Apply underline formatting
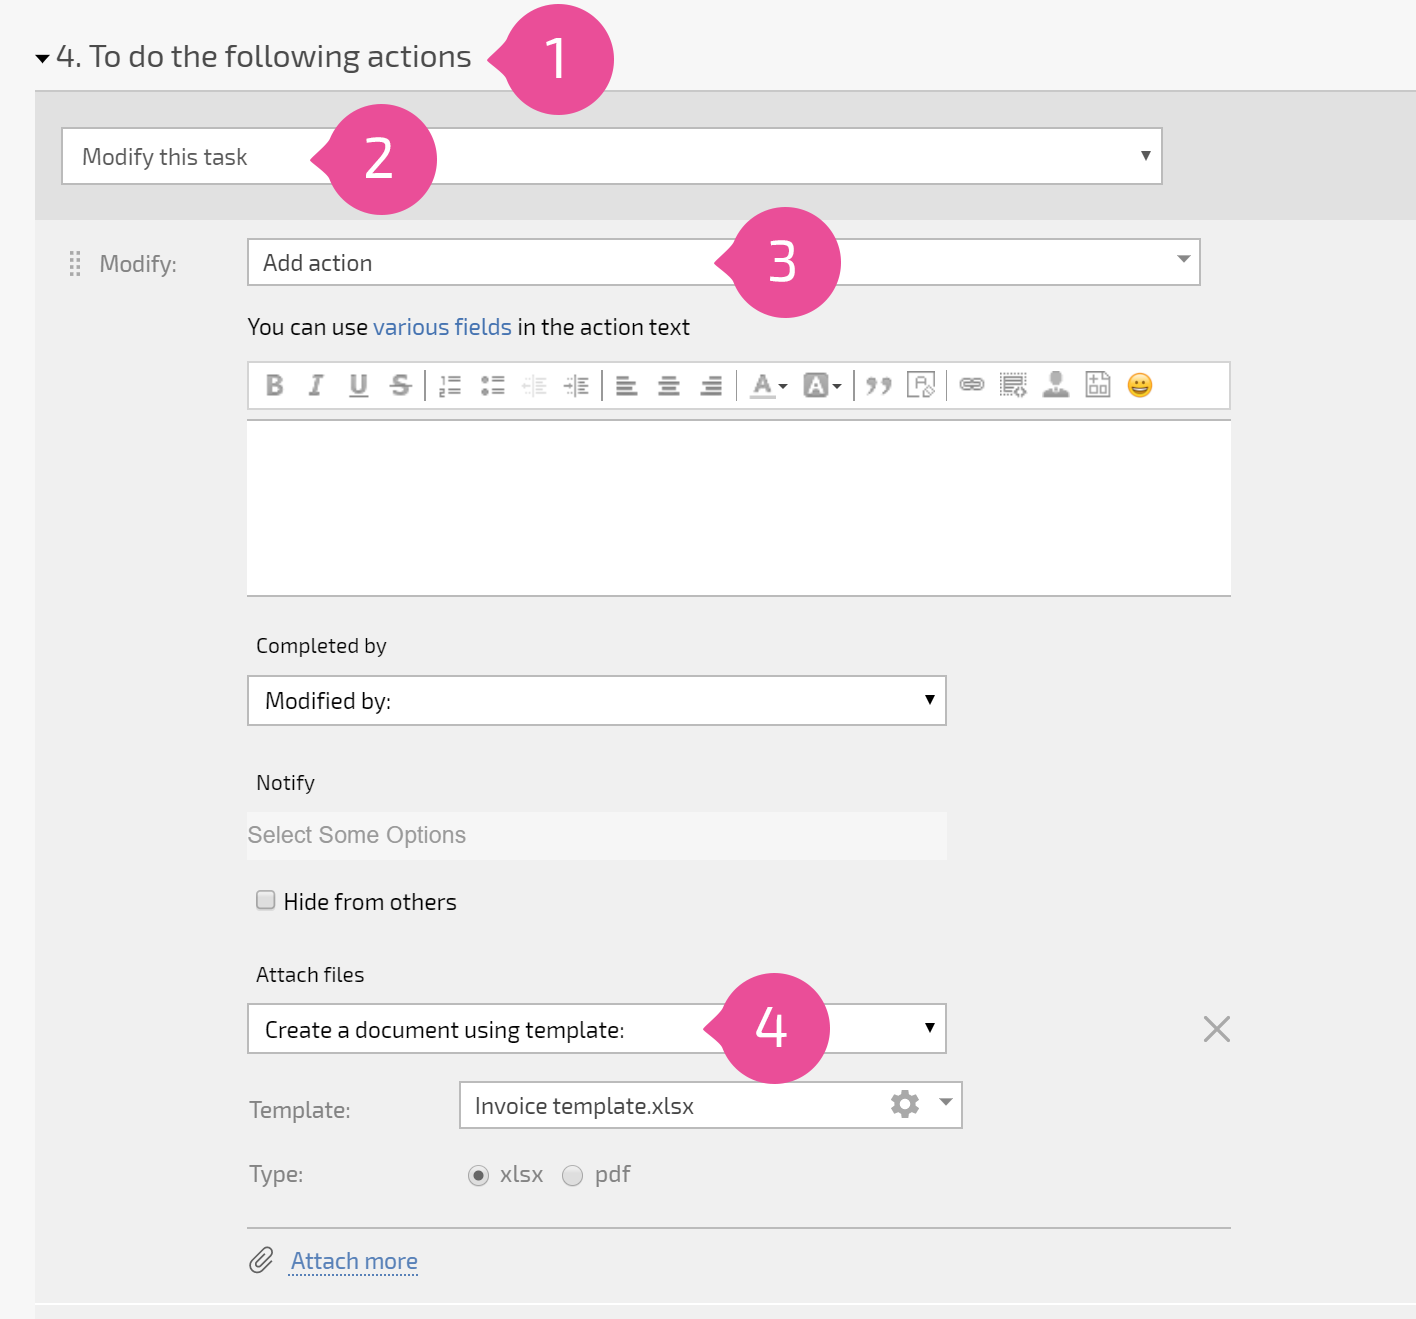Image resolution: width=1416 pixels, height=1319 pixels. coord(358,385)
